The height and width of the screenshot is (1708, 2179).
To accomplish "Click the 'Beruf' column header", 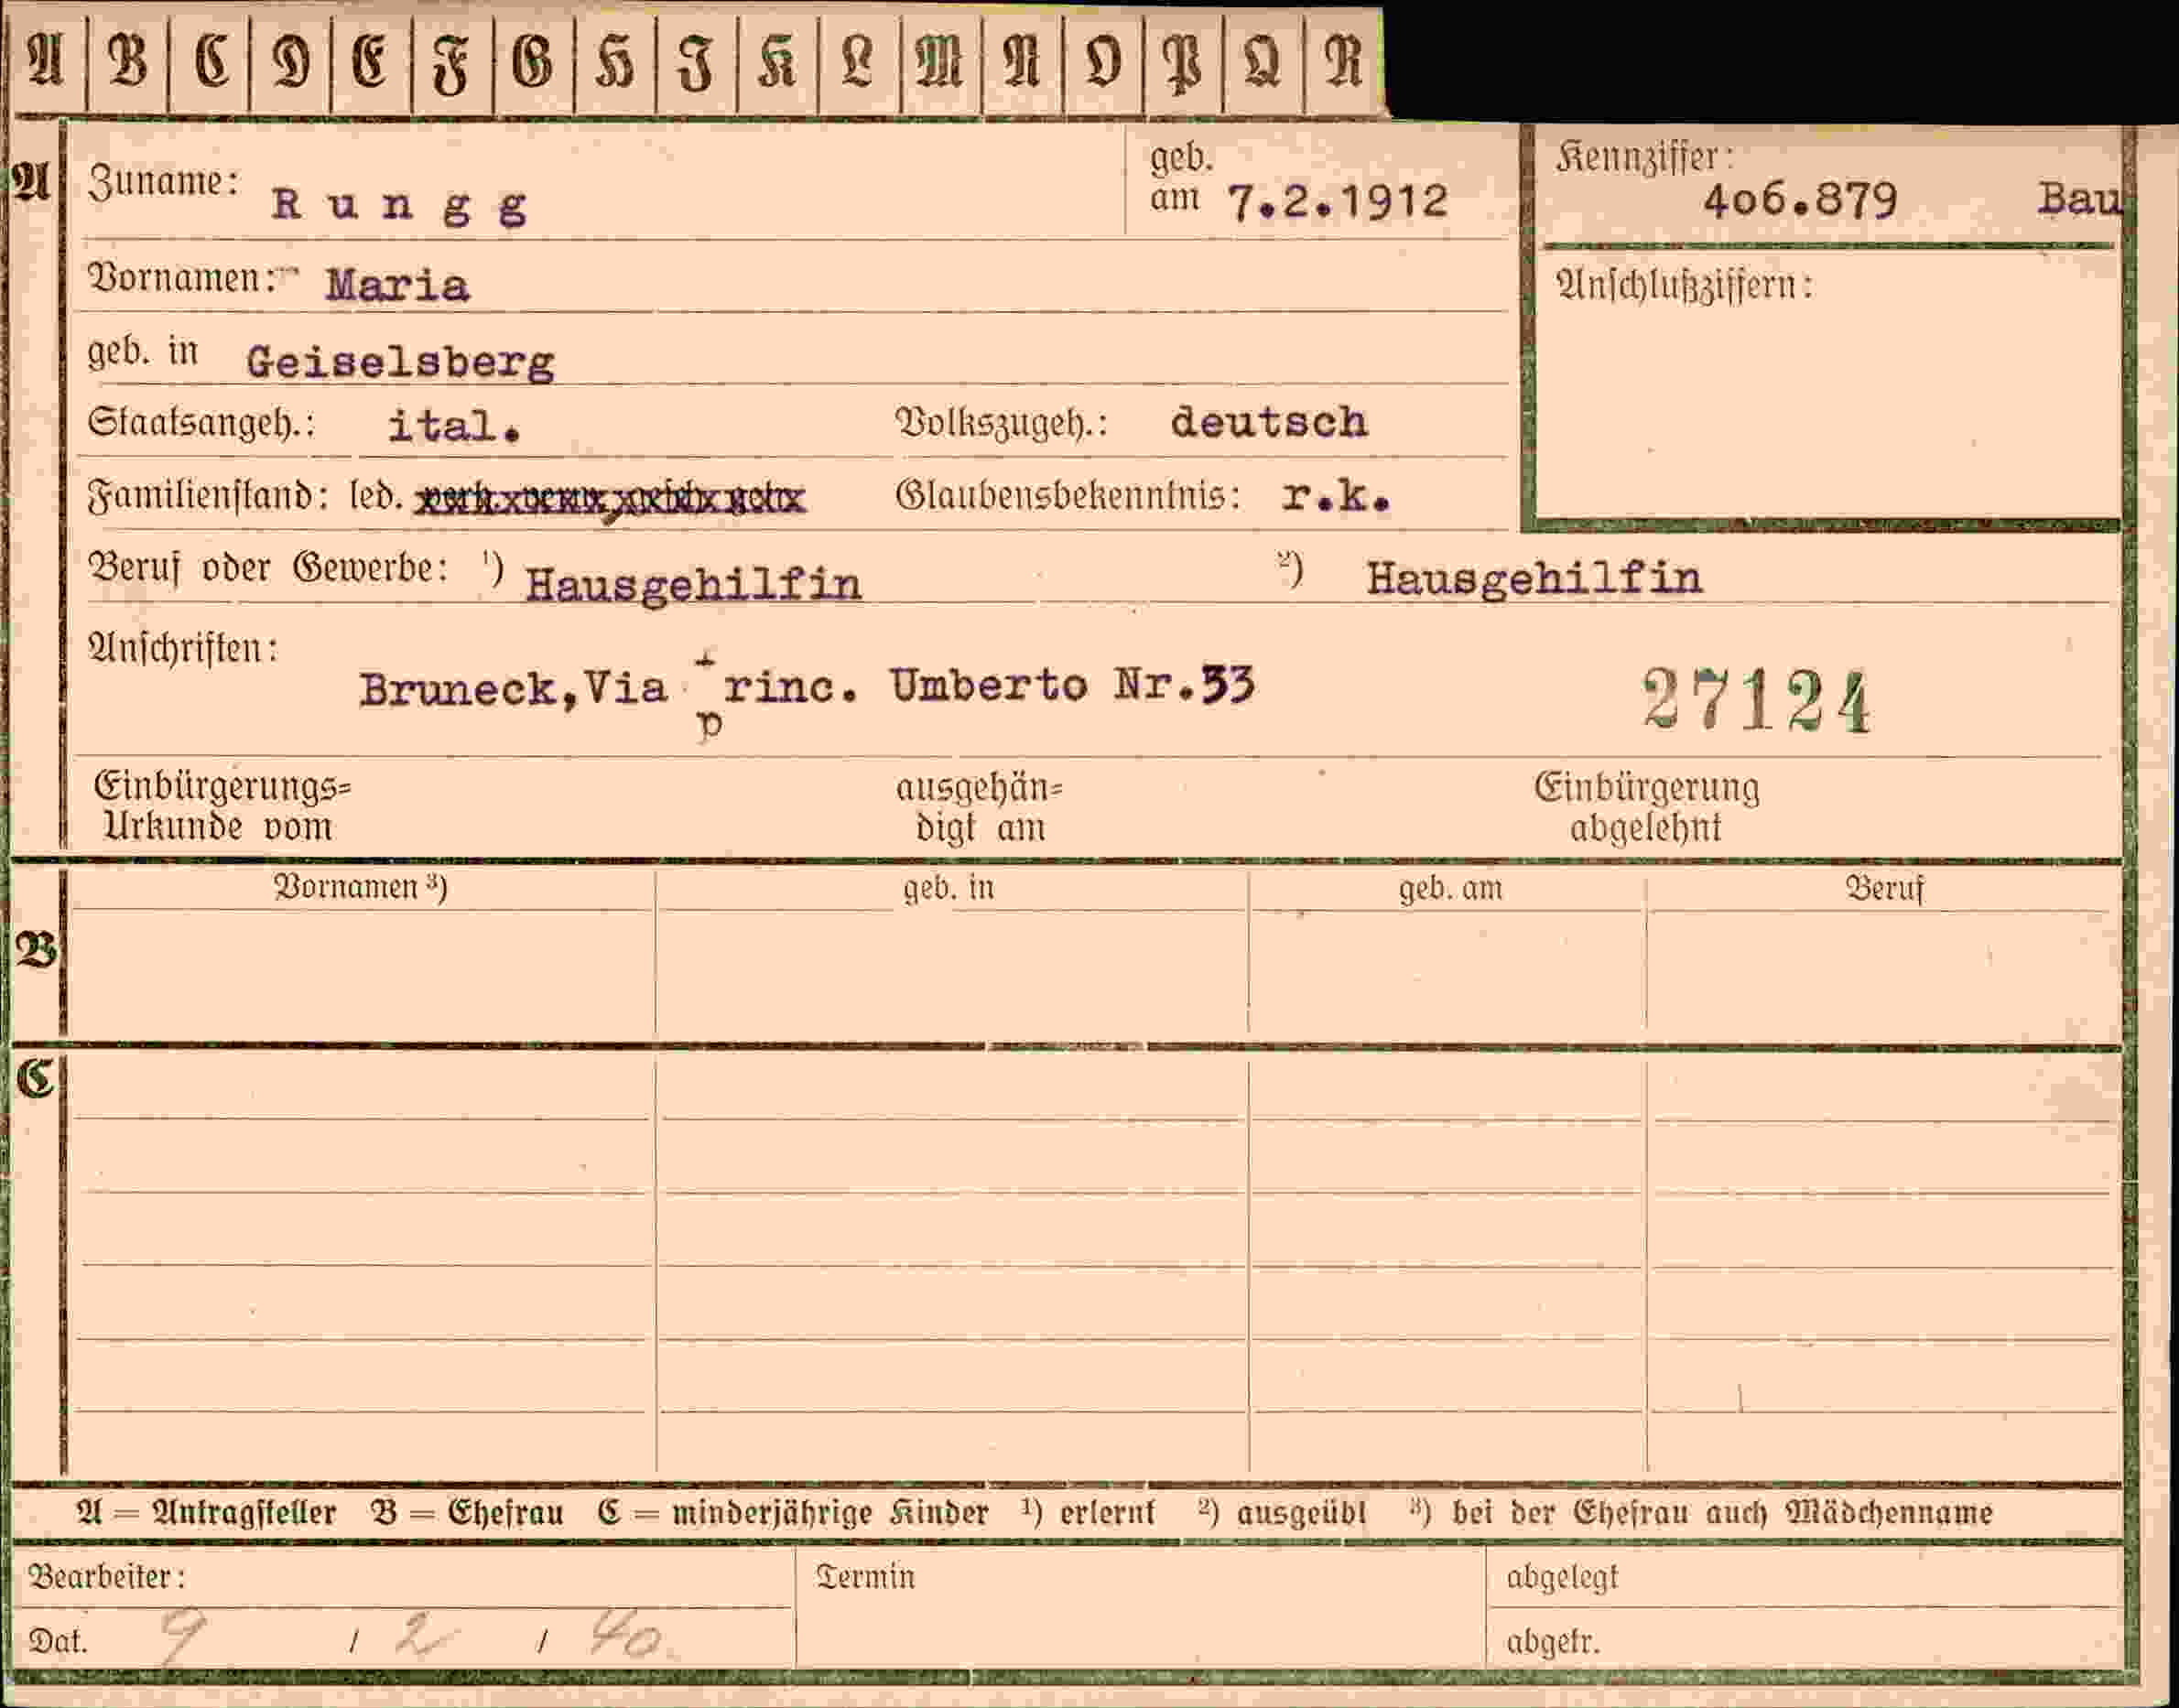I will point(1885,888).
